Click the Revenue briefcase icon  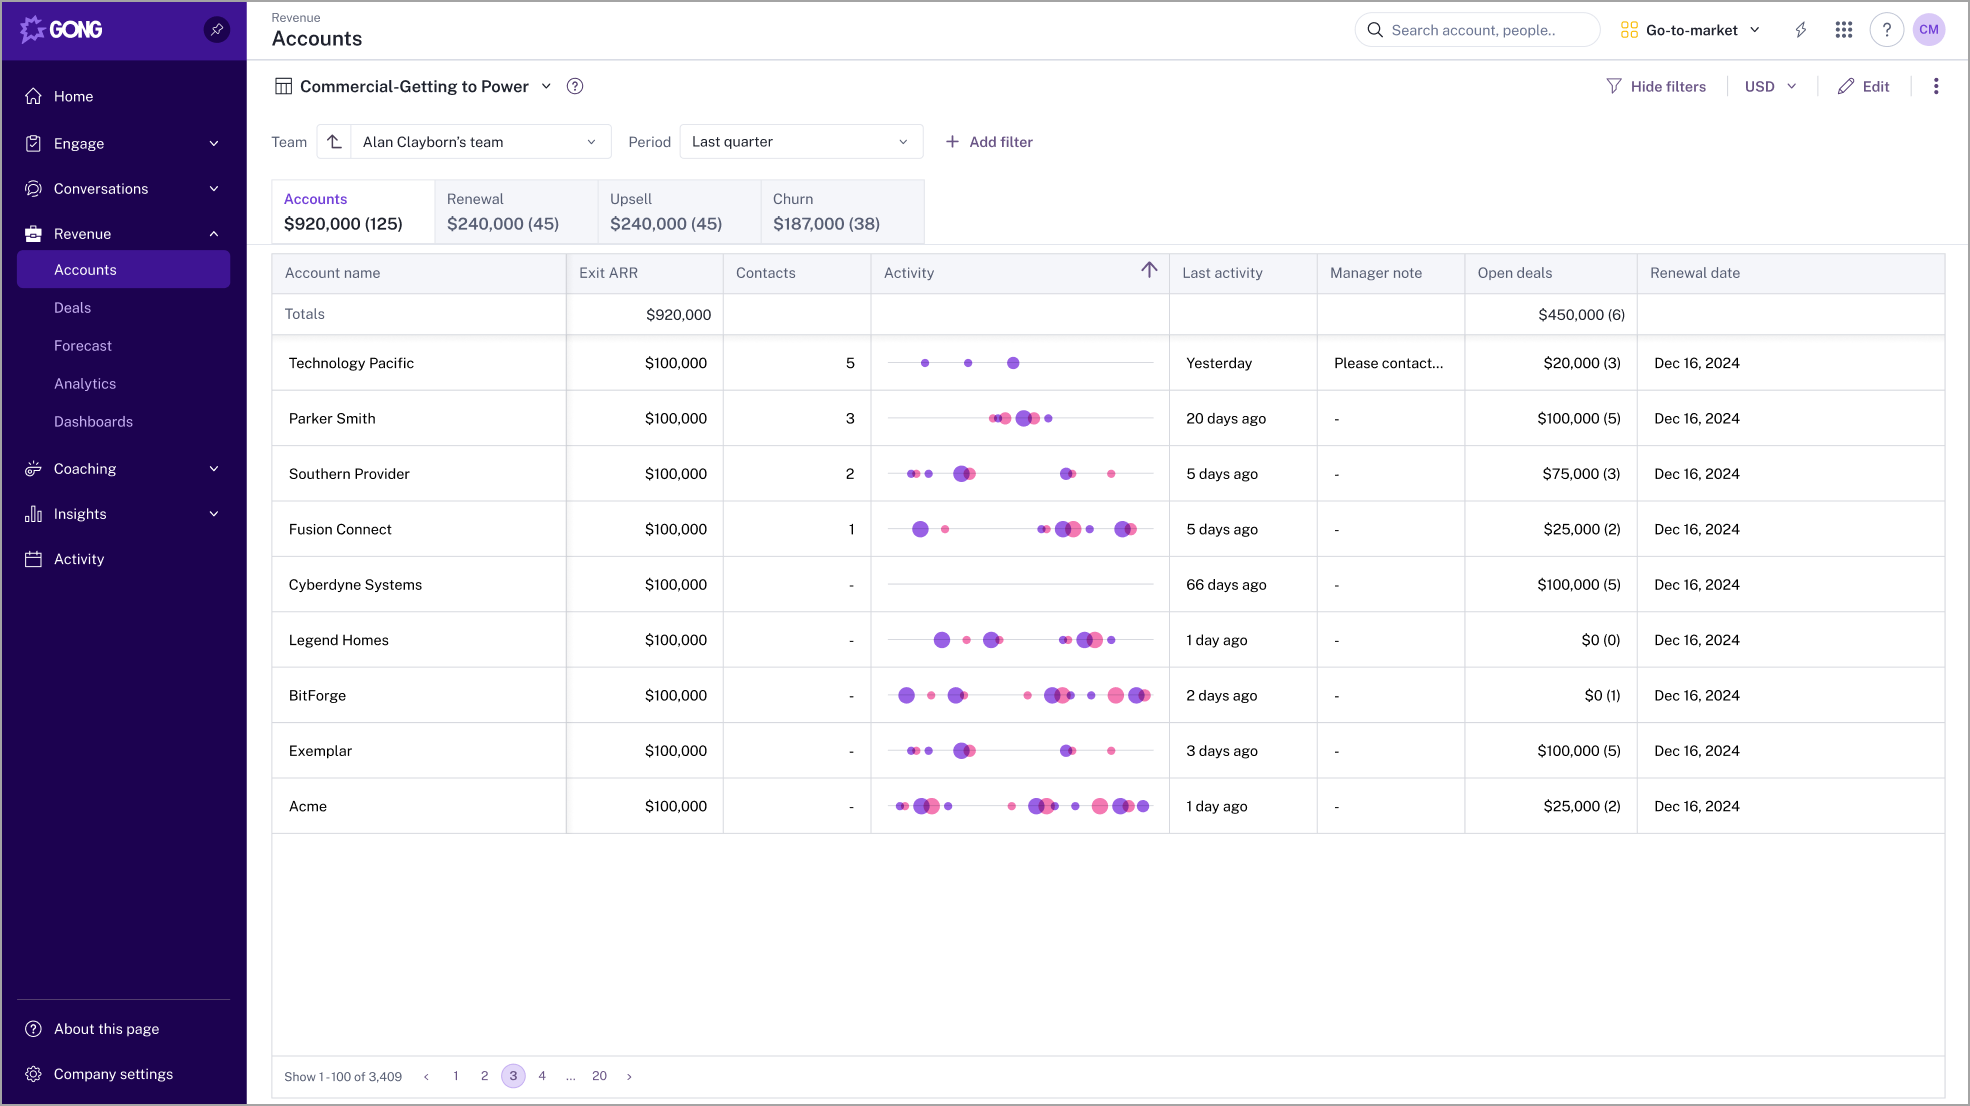(33, 234)
